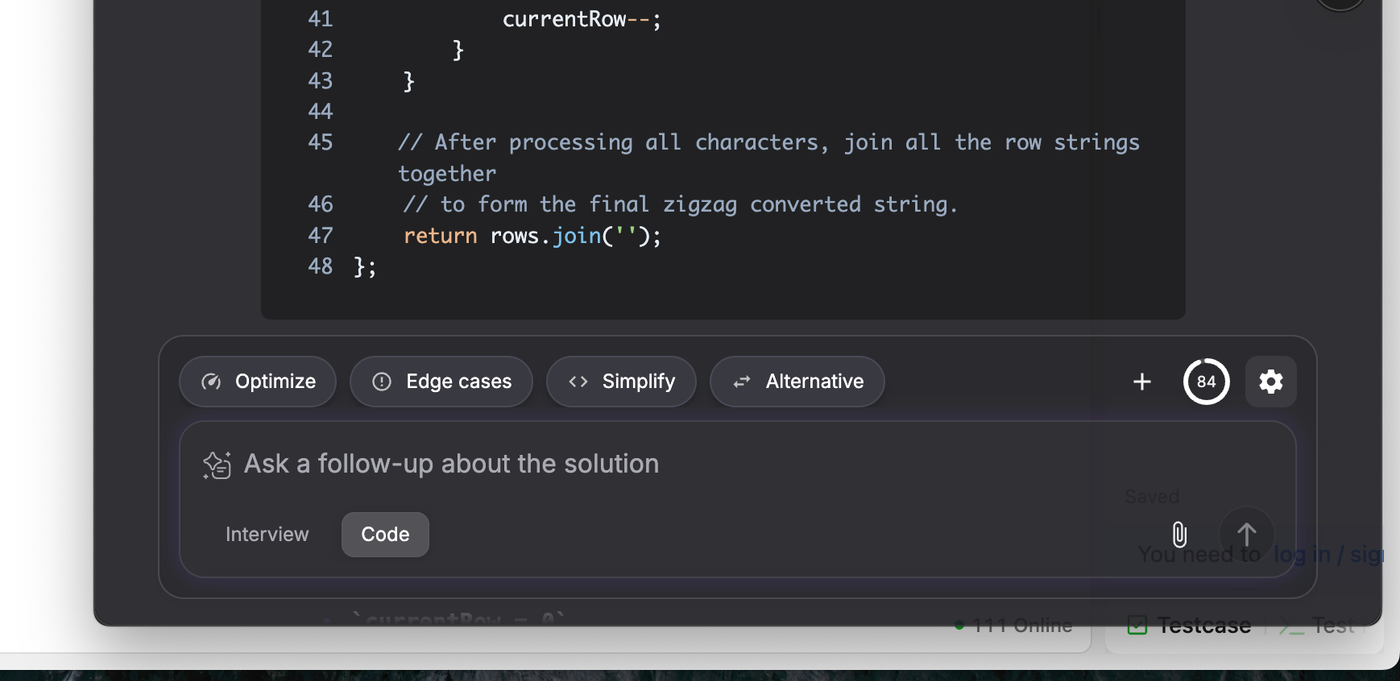Screen dimensions: 1400x681
Task: Click the plus icon beside the chips
Action: pyautogui.click(x=1142, y=381)
